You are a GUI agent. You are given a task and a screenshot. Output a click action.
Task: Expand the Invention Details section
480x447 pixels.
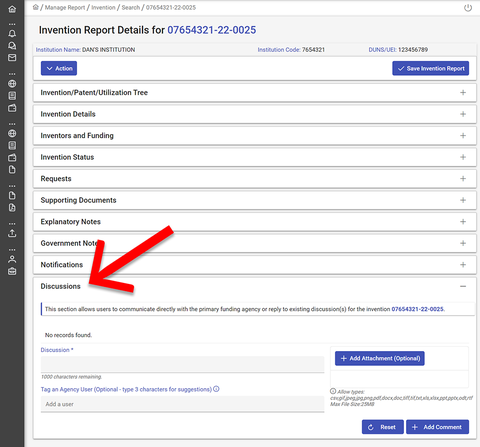pyautogui.click(x=254, y=114)
